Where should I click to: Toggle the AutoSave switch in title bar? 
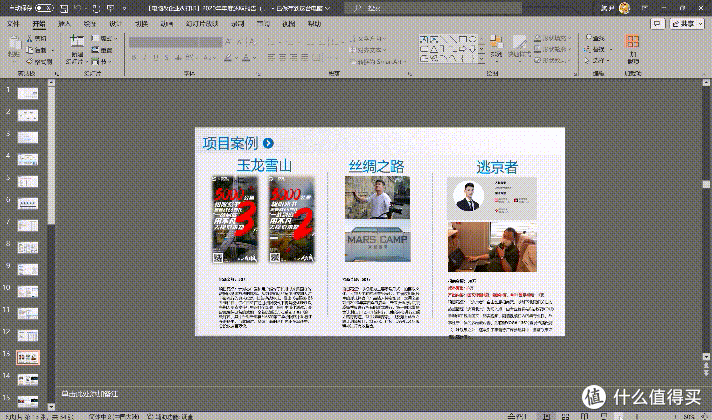point(44,8)
